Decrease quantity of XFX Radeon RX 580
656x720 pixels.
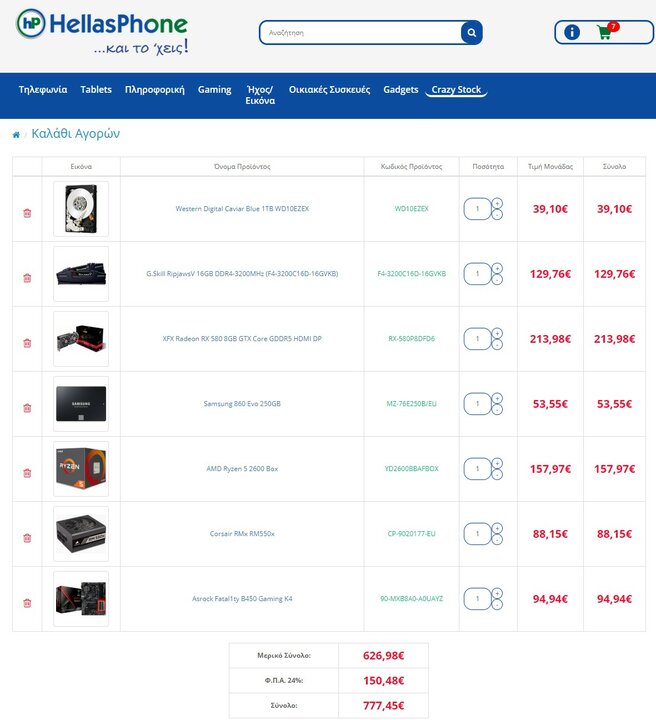(x=497, y=344)
